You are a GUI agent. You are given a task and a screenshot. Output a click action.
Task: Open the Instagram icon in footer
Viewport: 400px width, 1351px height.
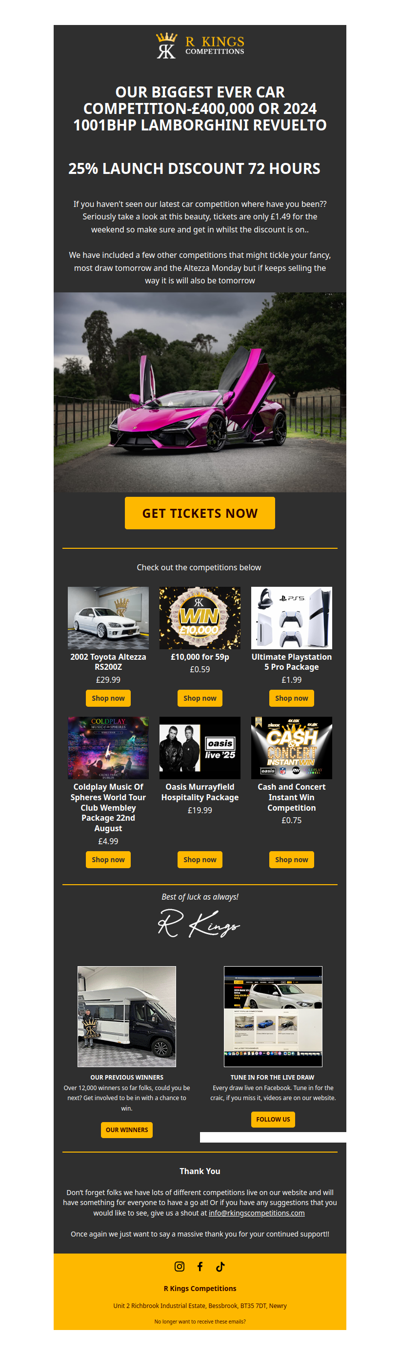[x=180, y=1267]
